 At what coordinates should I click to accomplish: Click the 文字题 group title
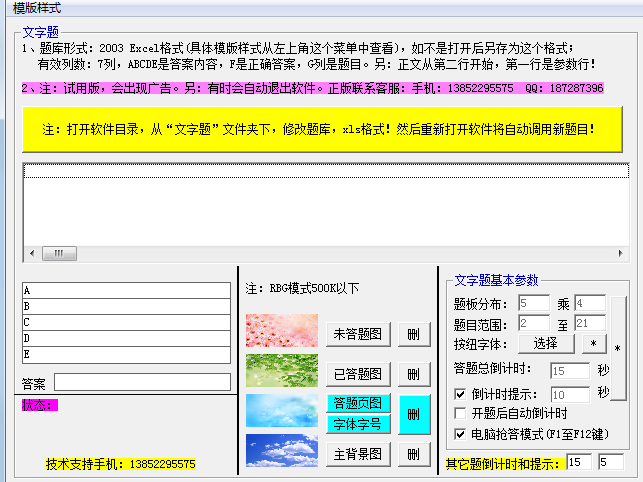[x=41, y=32]
